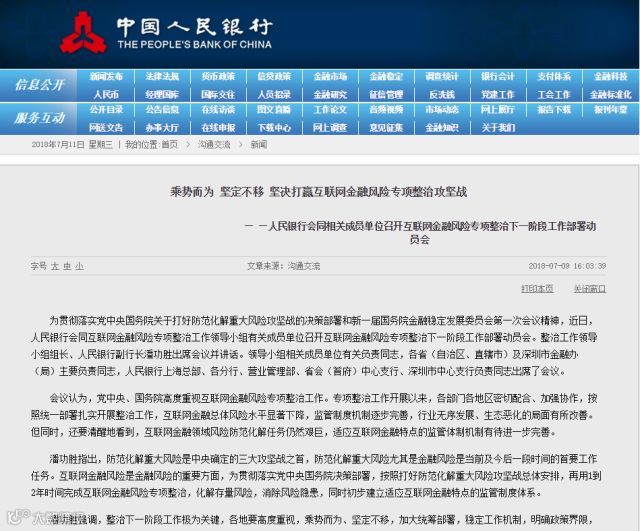Go to 金融科技 section
640x531 pixels.
(x=611, y=76)
